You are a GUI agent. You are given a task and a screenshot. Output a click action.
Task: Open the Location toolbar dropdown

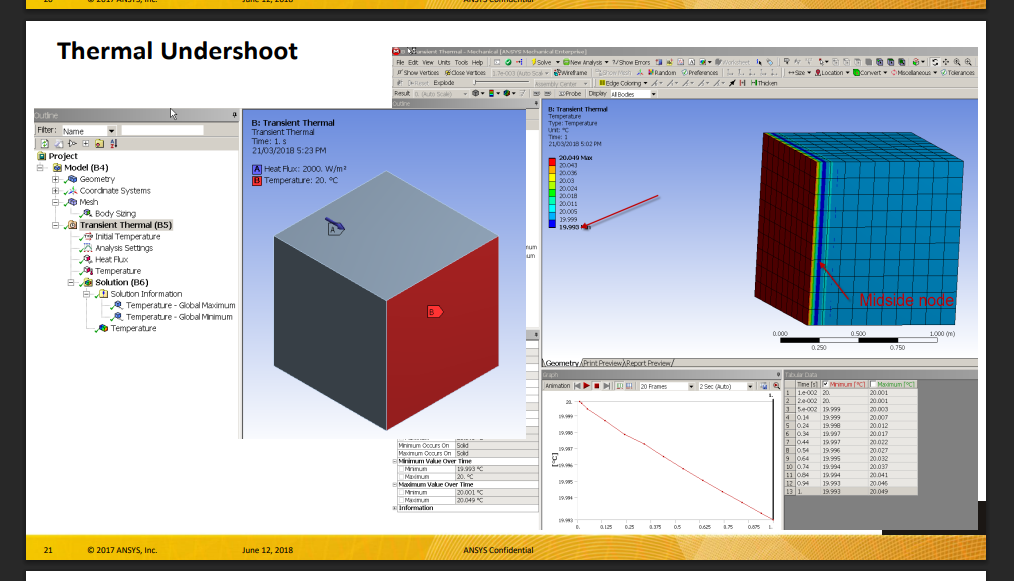coord(832,73)
